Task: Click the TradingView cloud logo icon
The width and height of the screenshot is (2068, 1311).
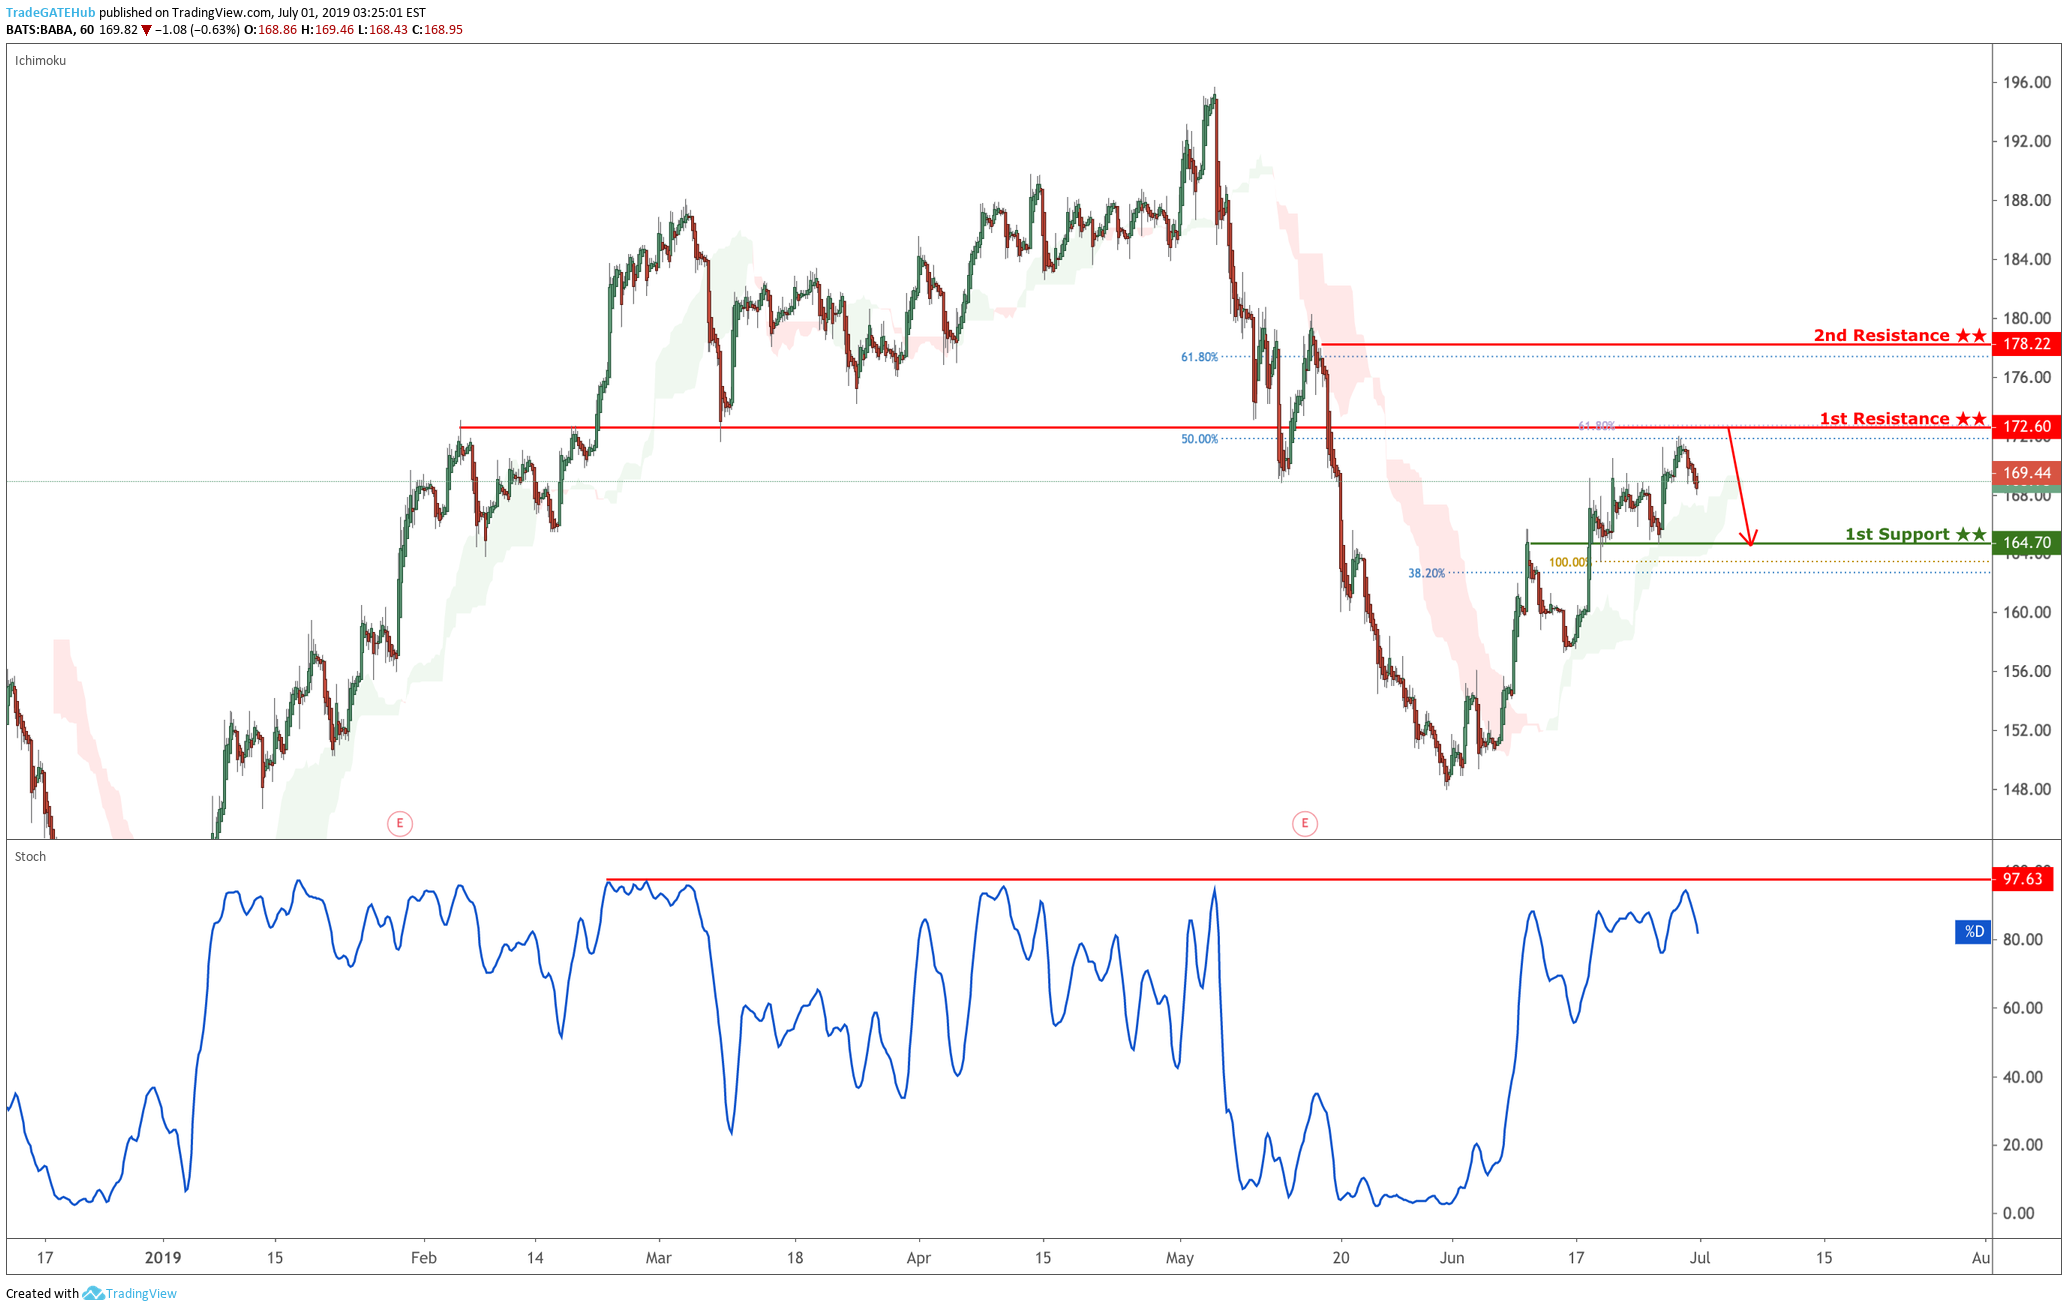Action: pyautogui.click(x=93, y=1293)
